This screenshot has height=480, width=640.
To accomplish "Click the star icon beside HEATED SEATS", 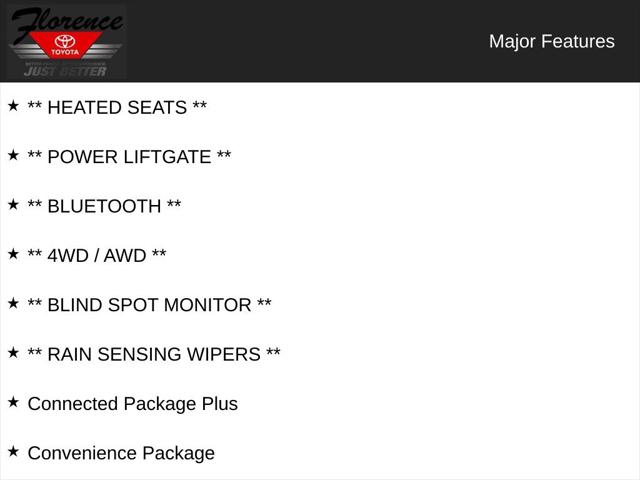I will tap(13, 106).
